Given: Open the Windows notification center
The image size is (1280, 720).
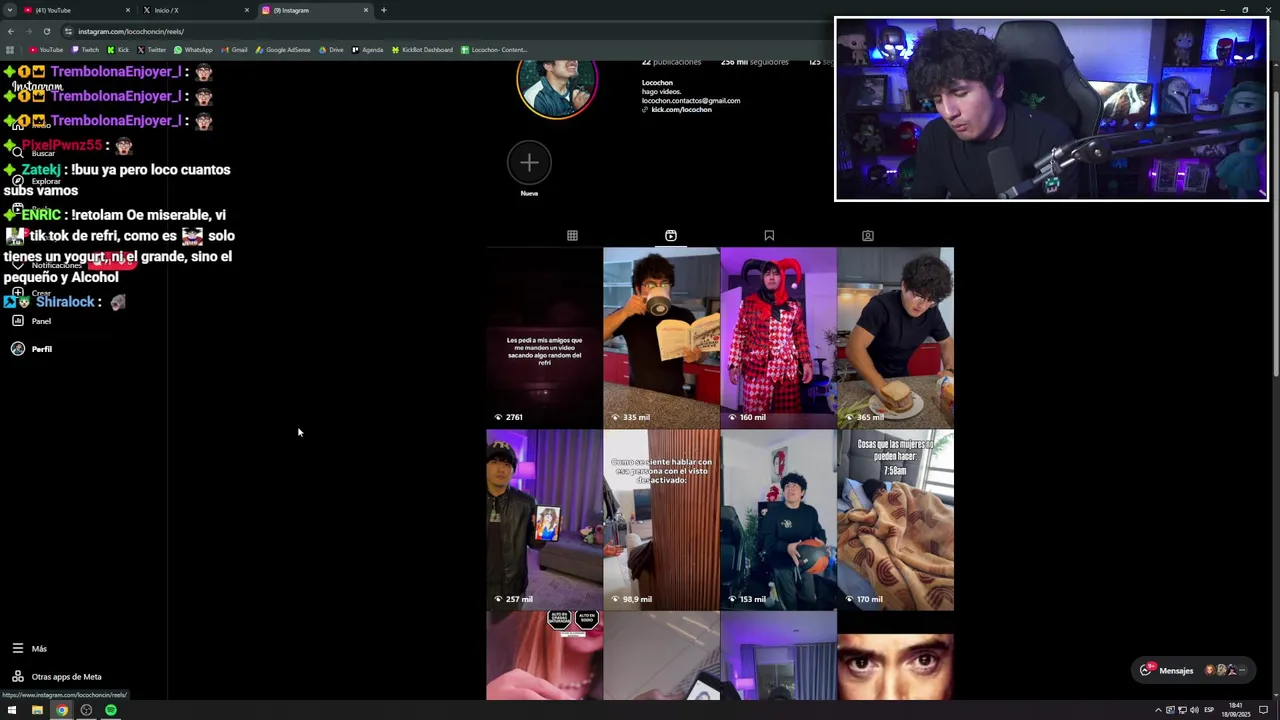Looking at the screenshot, I should pyautogui.click(x=1263, y=710).
